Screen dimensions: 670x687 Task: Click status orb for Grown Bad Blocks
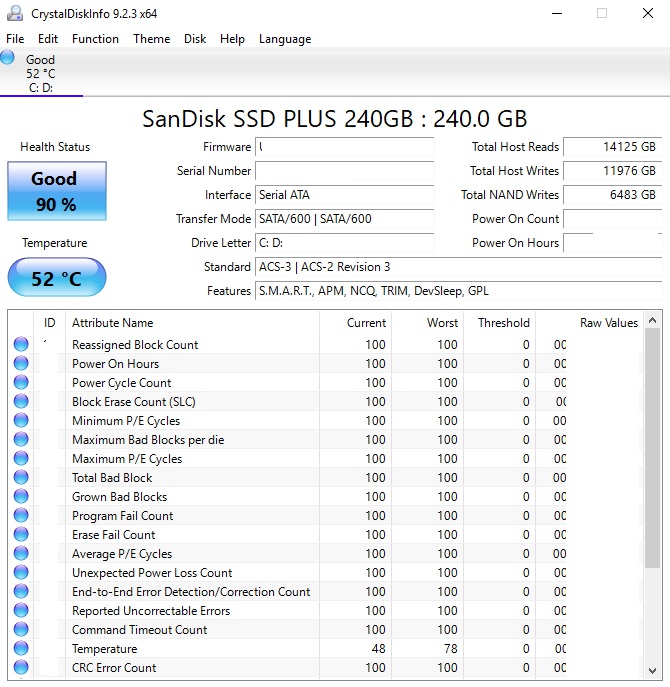21,496
